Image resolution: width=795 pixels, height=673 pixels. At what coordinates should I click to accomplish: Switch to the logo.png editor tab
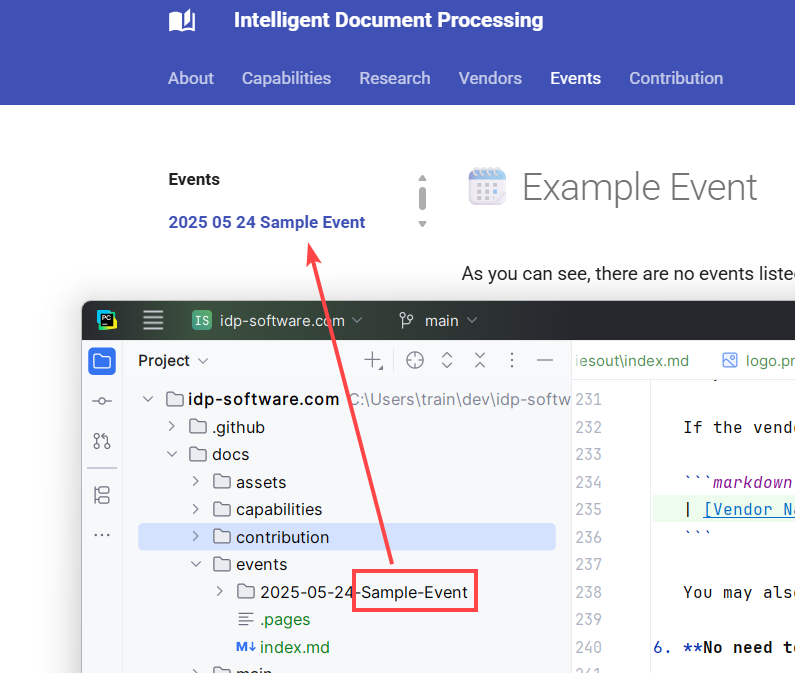tap(758, 361)
